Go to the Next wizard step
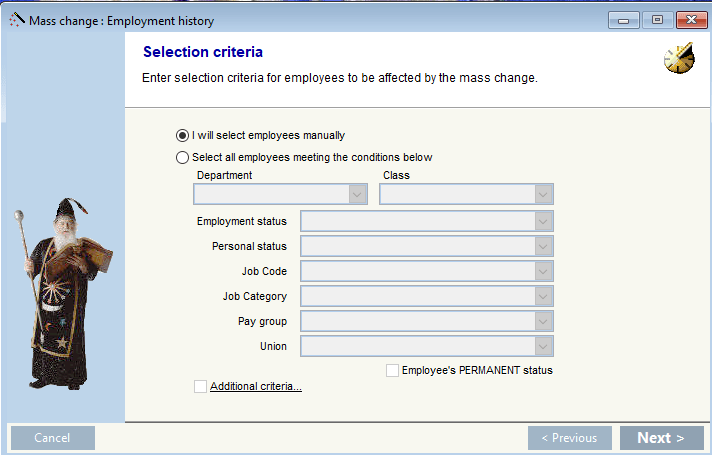Viewport: 712px width, 455px height. pyautogui.click(x=661, y=438)
